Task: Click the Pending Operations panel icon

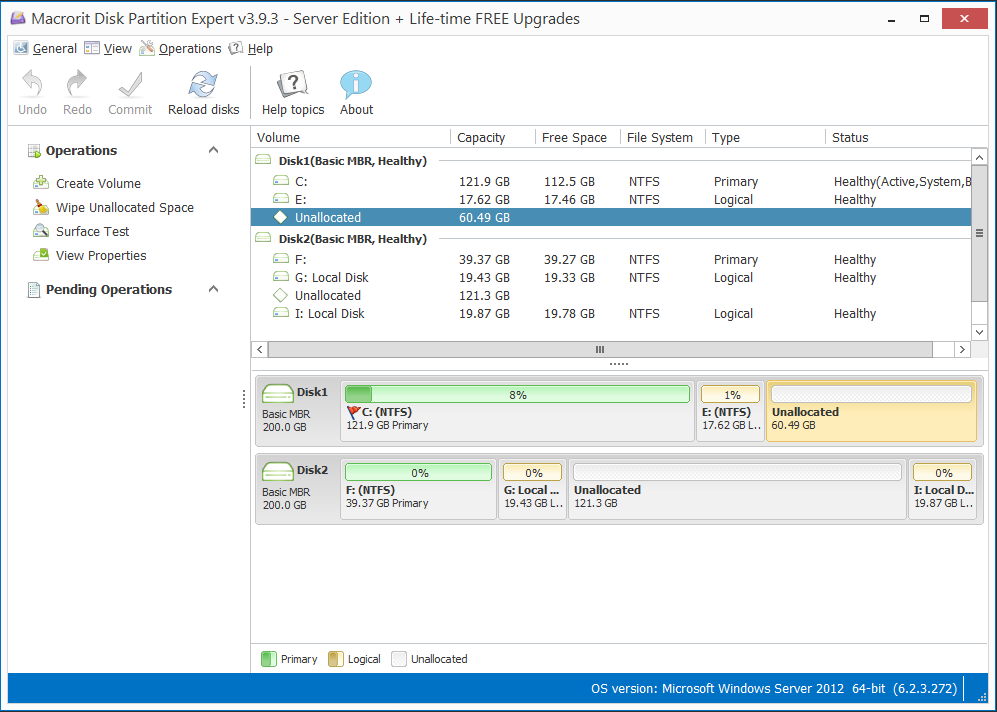Action: coord(34,290)
